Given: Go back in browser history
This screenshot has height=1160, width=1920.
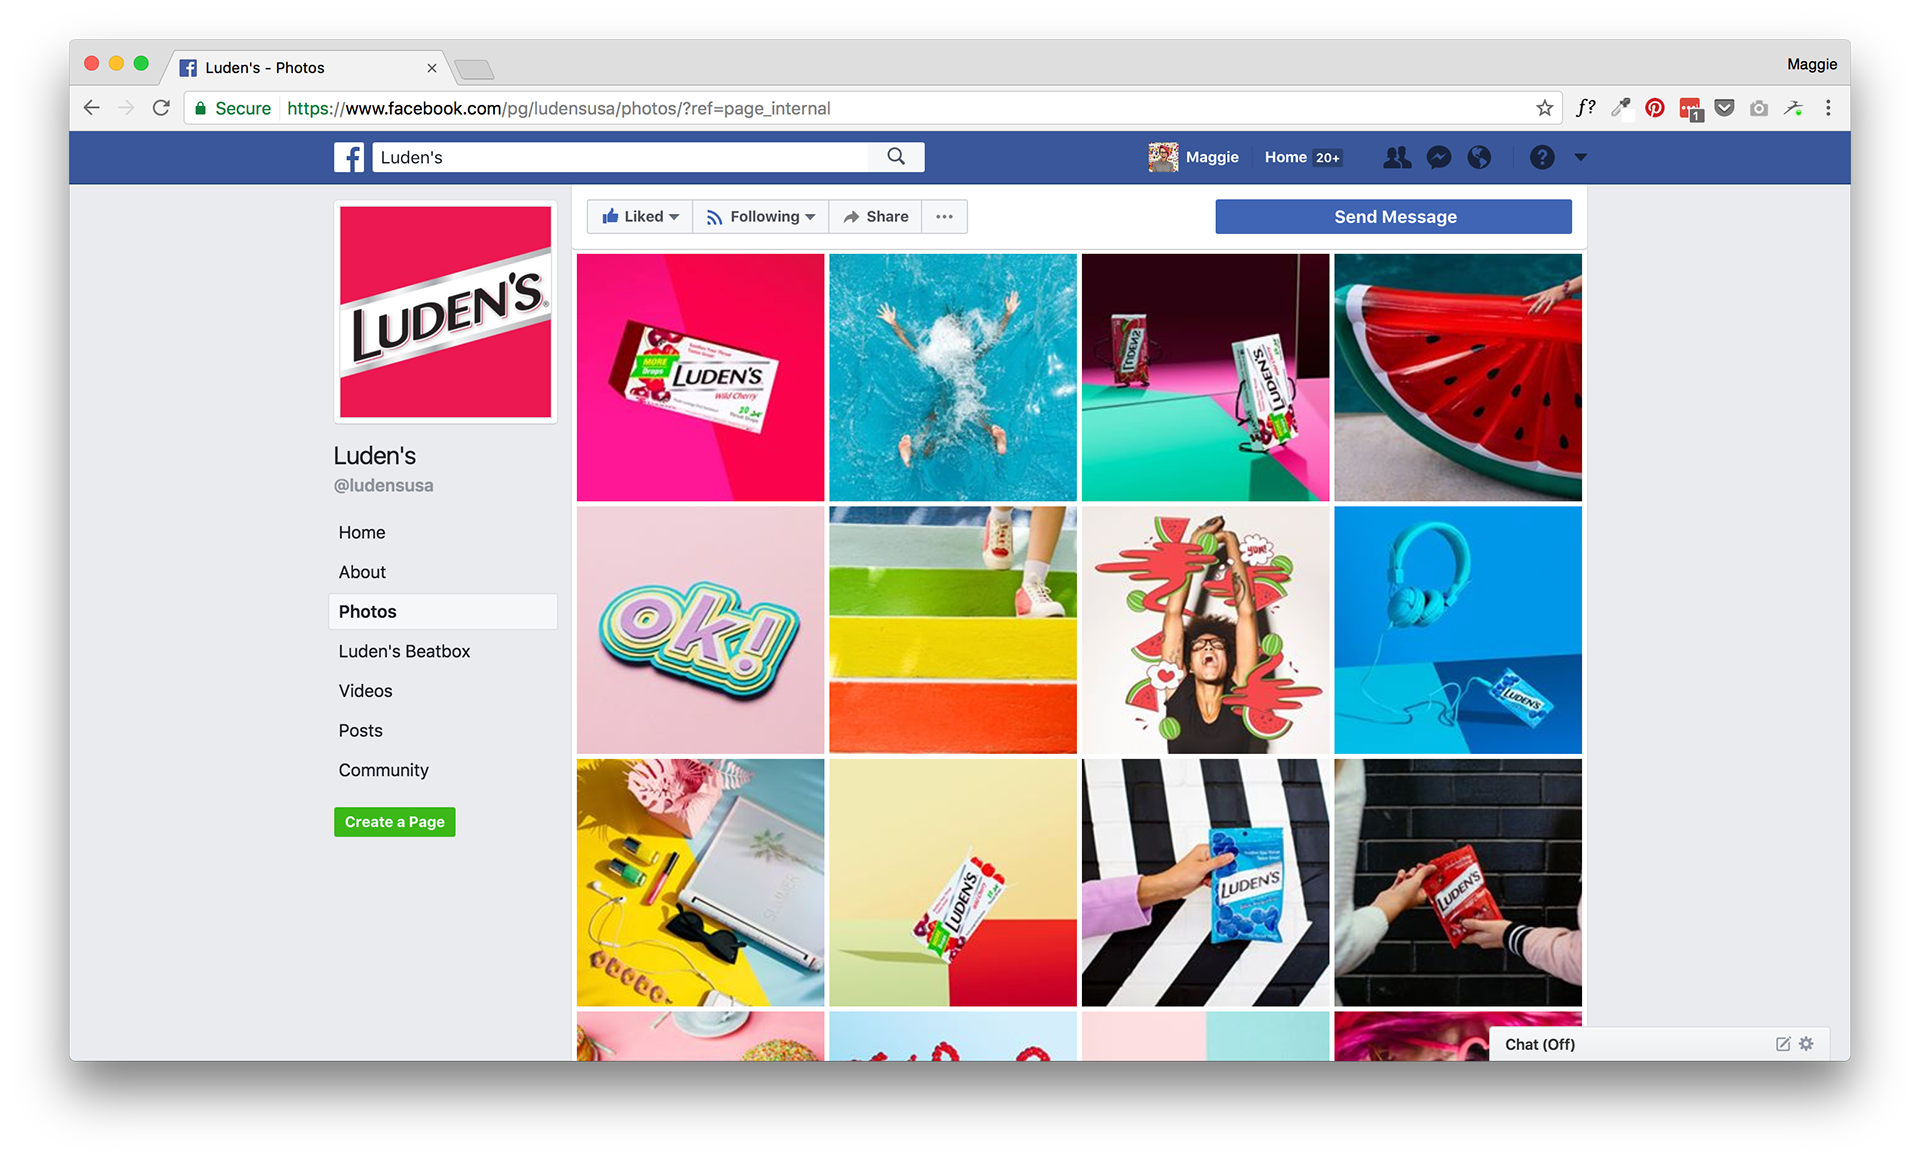Looking at the screenshot, I should (x=92, y=108).
